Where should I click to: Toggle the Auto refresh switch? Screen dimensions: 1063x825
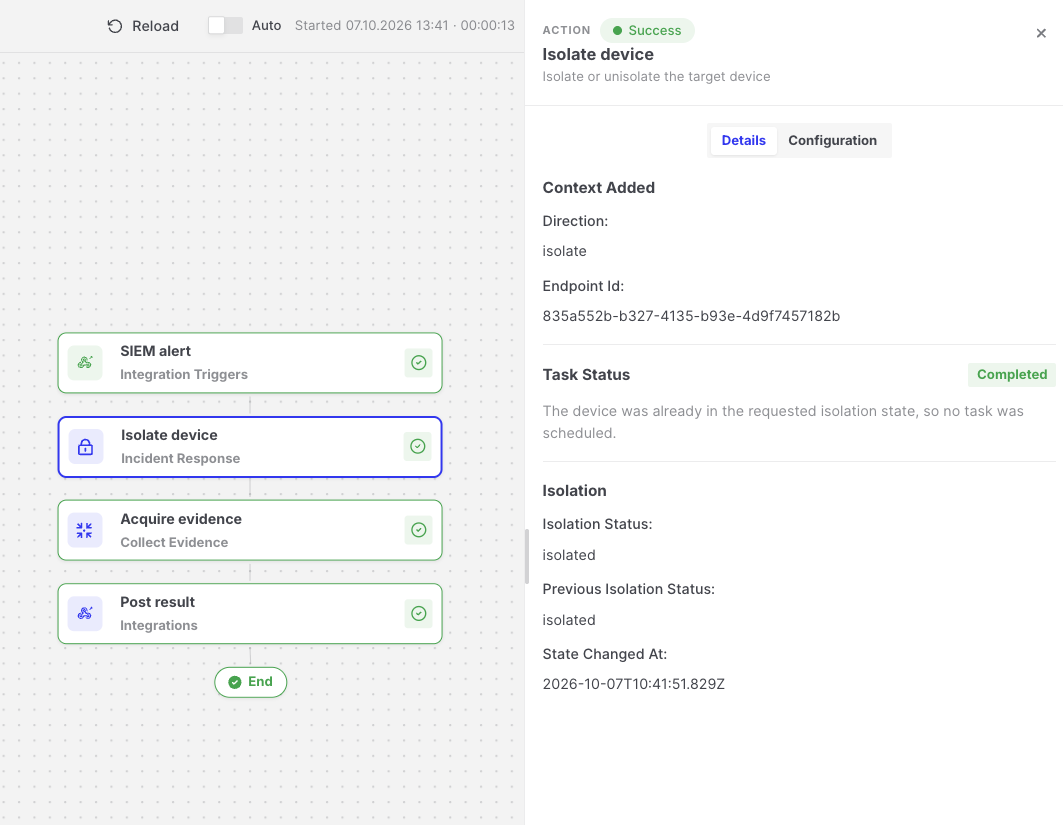click(x=225, y=25)
